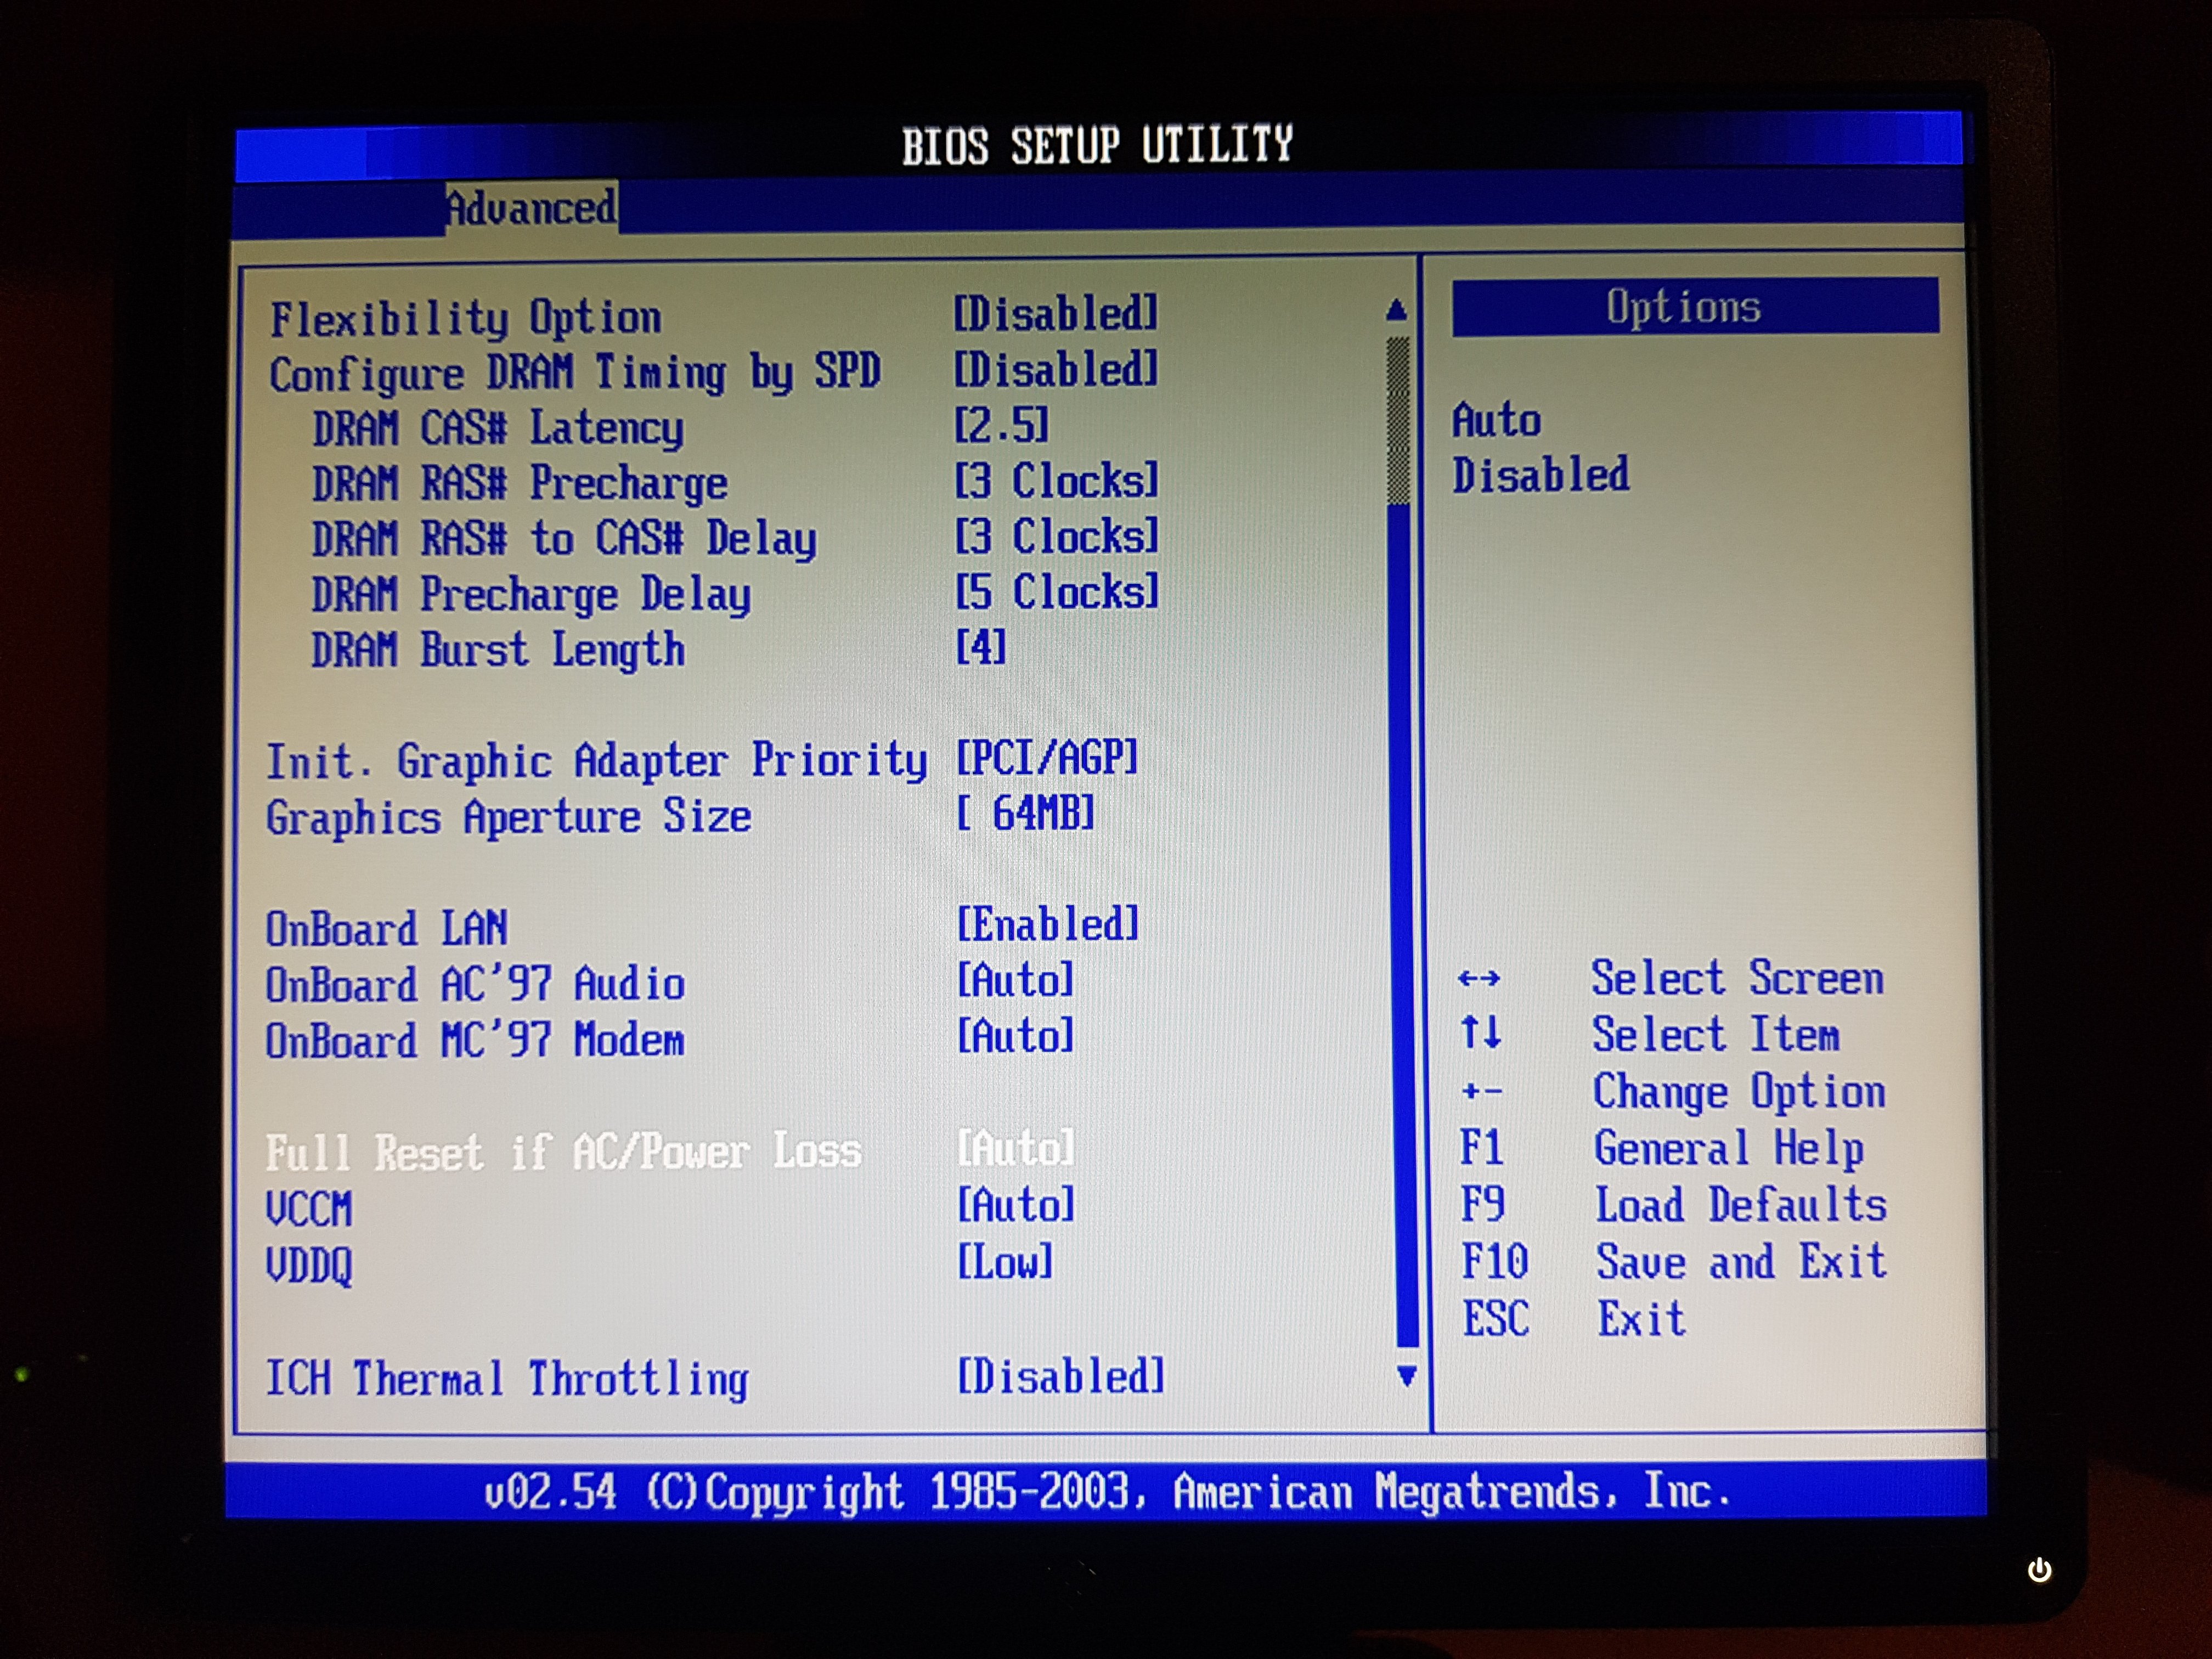Toggle OnBoard LAN Enabled value
The image size is (2212, 1659).
coord(1047,925)
